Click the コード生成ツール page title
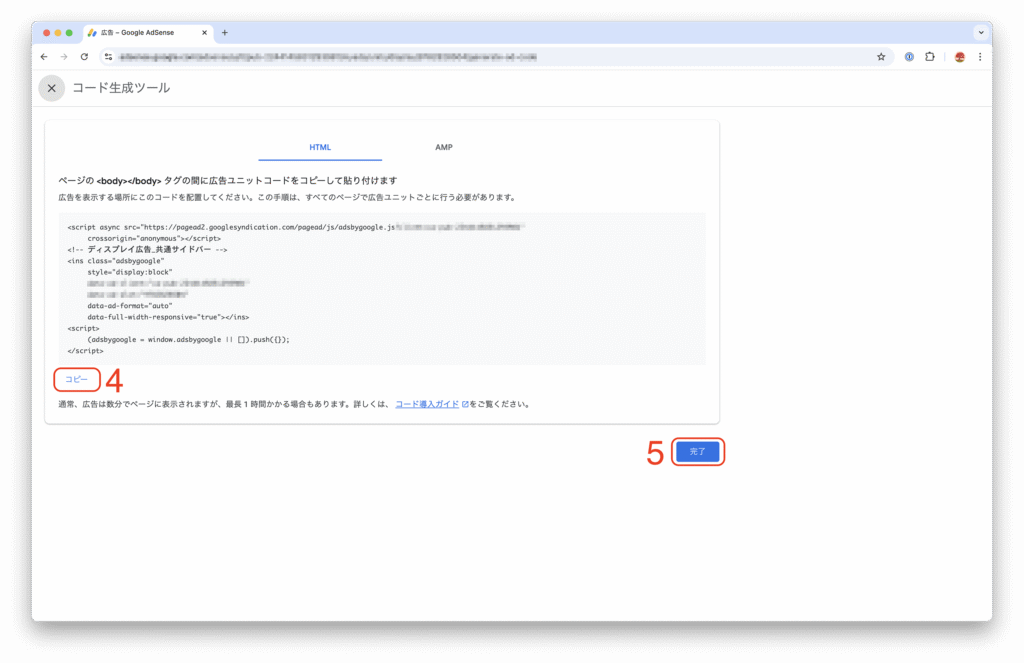The height and width of the screenshot is (663, 1024). click(121, 88)
